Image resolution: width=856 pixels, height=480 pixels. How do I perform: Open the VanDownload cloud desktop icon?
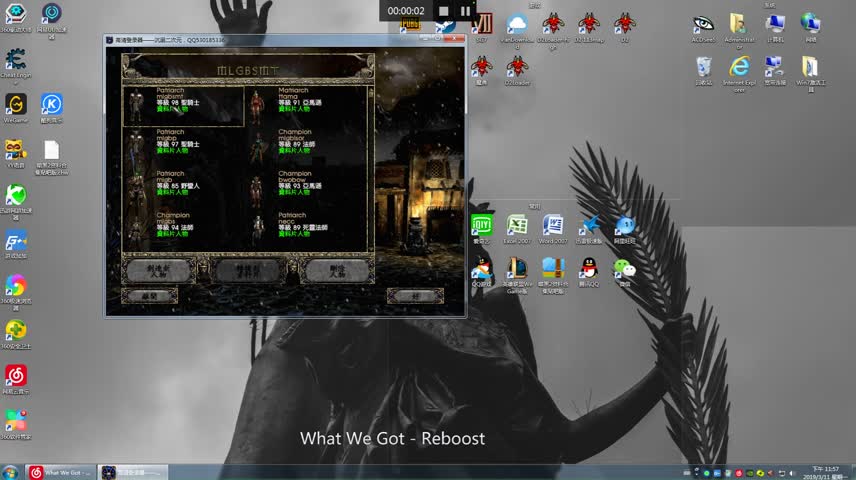click(x=517, y=31)
